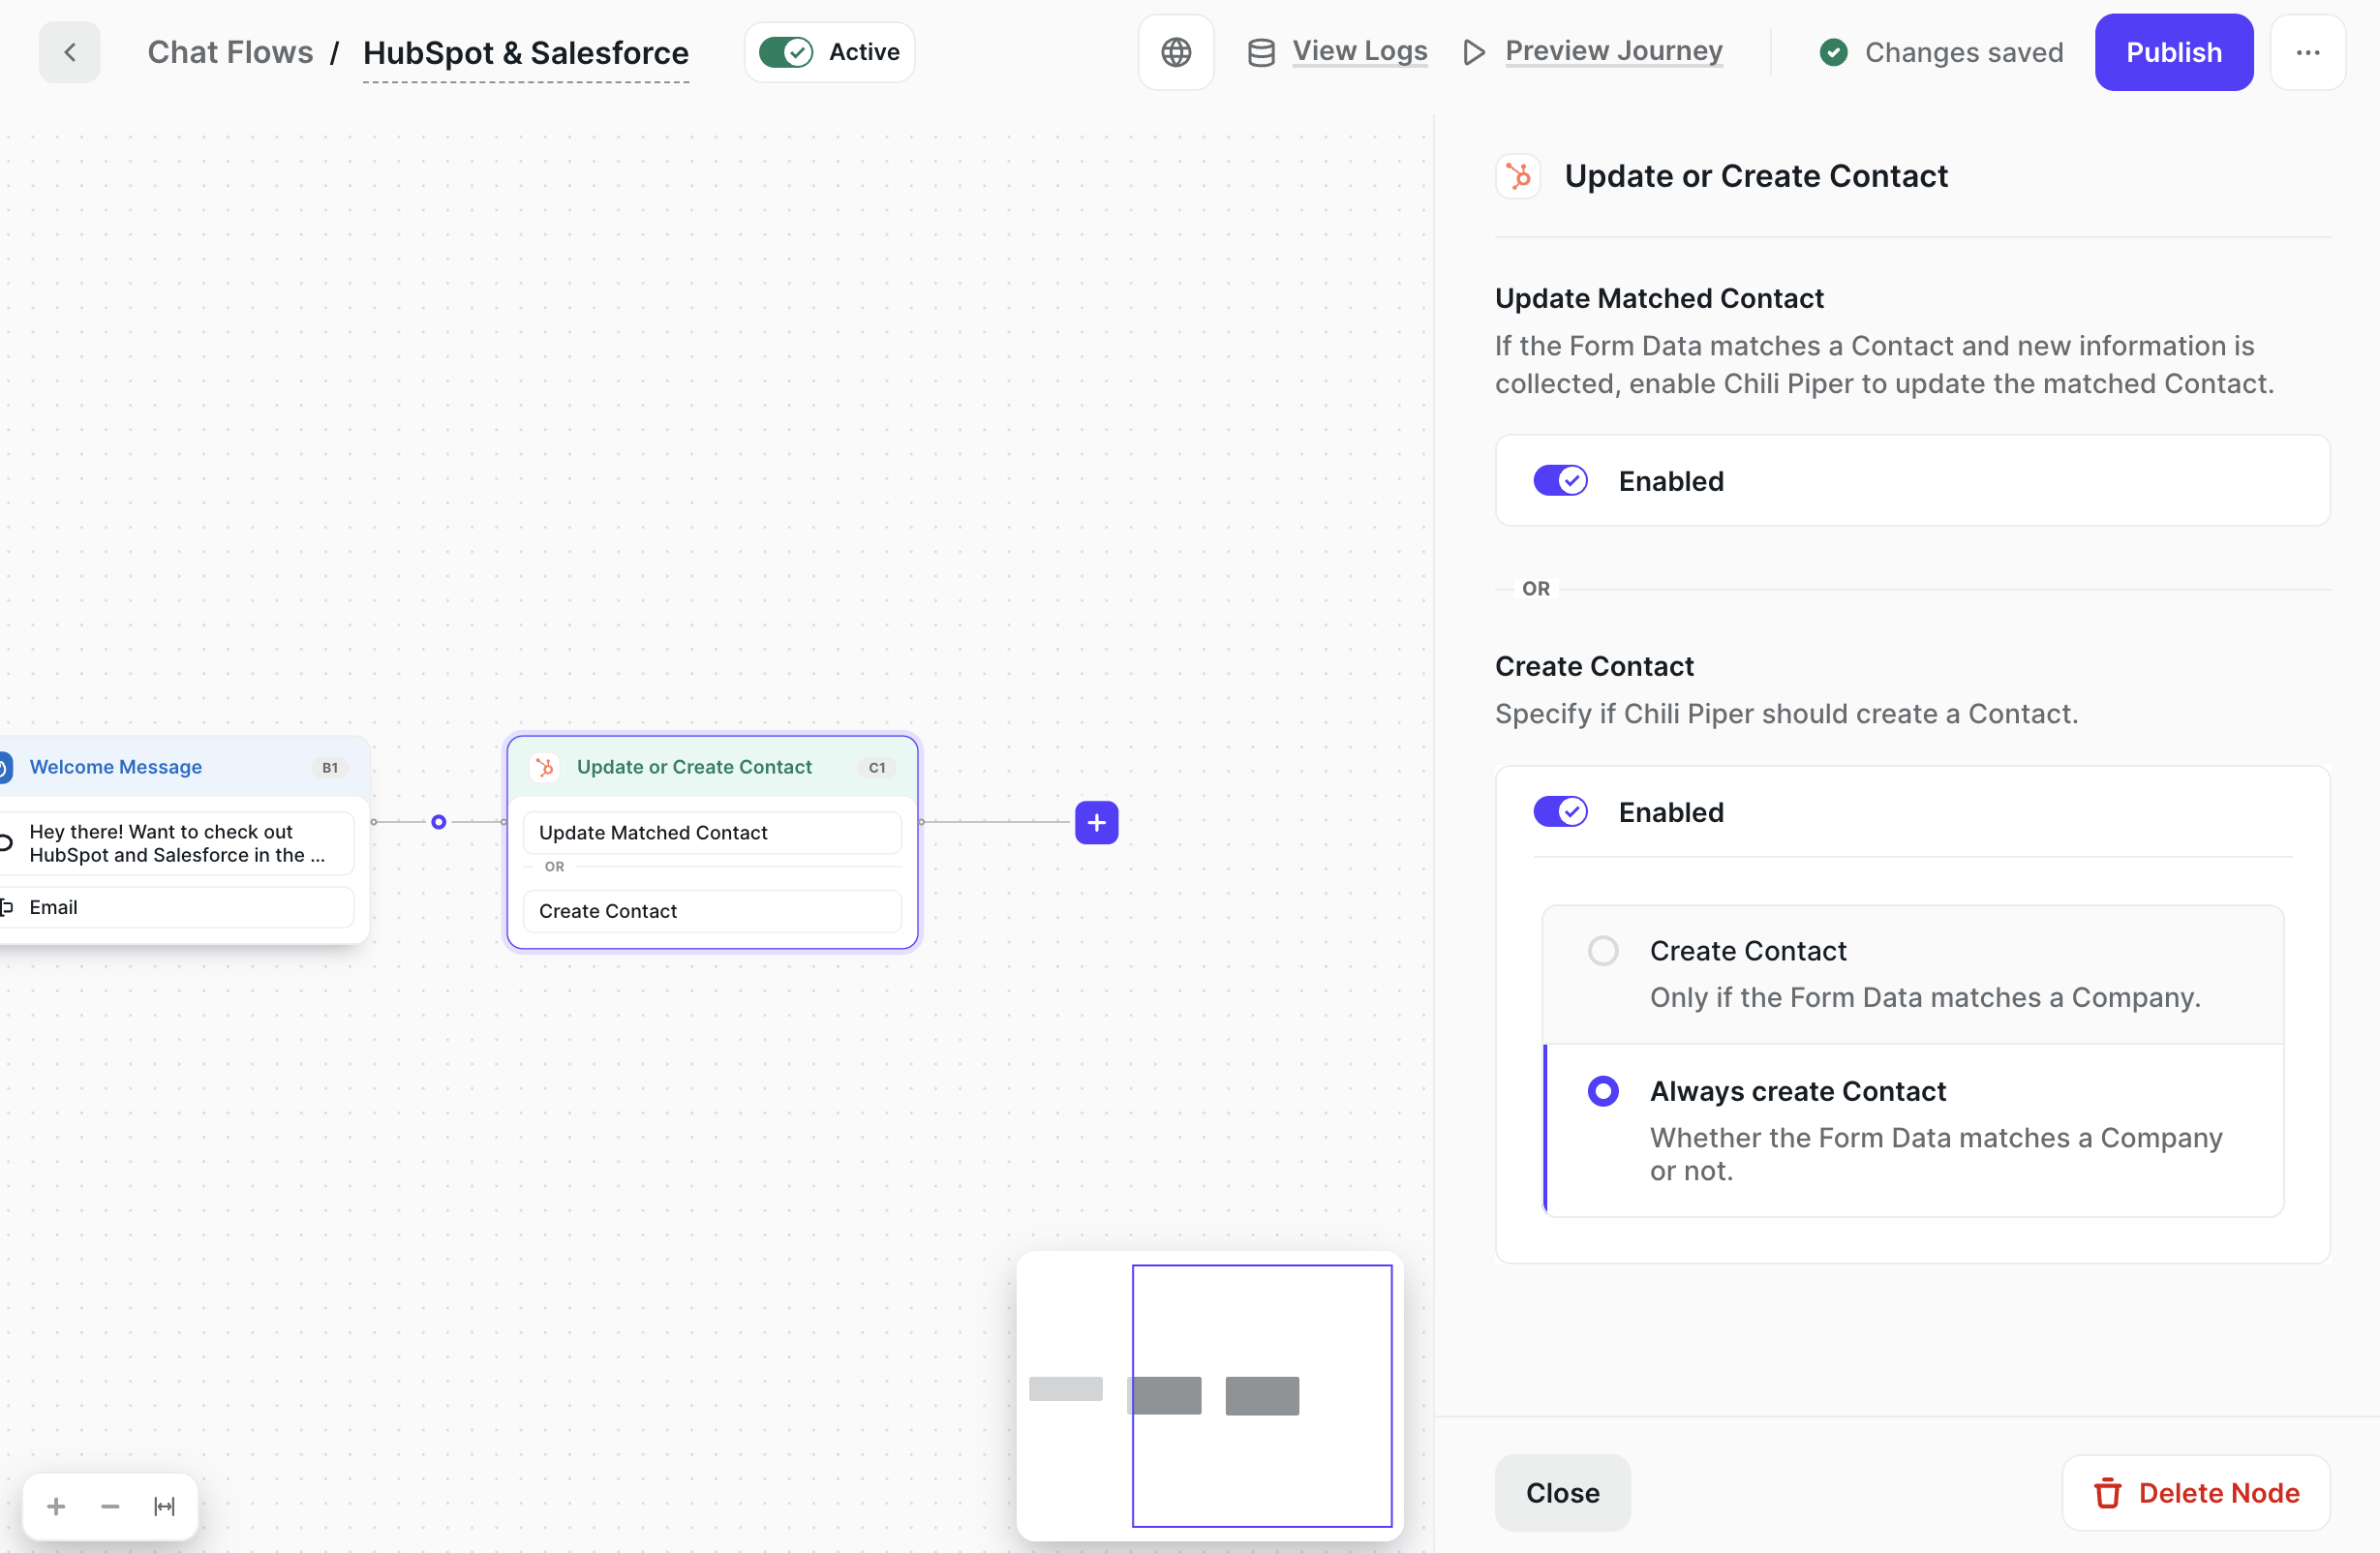This screenshot has height=1553, width=2380.
Task: Click the play icon beside Preview Journey
Action: 1473,52
